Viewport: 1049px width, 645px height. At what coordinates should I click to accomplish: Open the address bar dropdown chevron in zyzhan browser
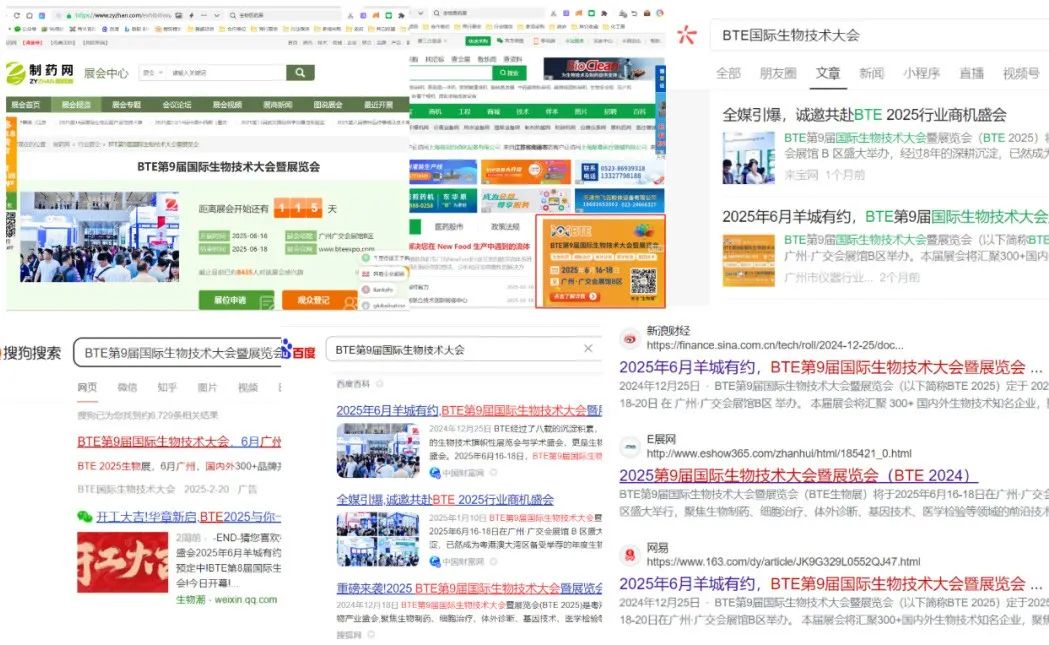217,15
